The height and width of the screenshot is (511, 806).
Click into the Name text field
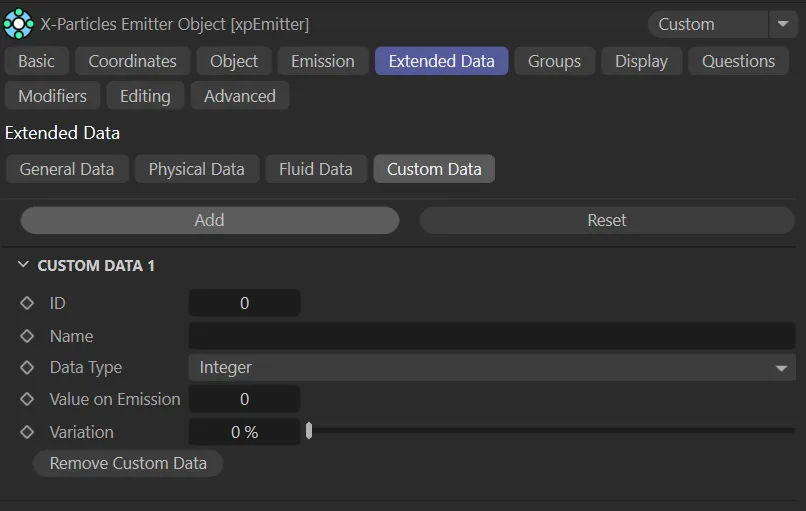(x=491, y=336)
